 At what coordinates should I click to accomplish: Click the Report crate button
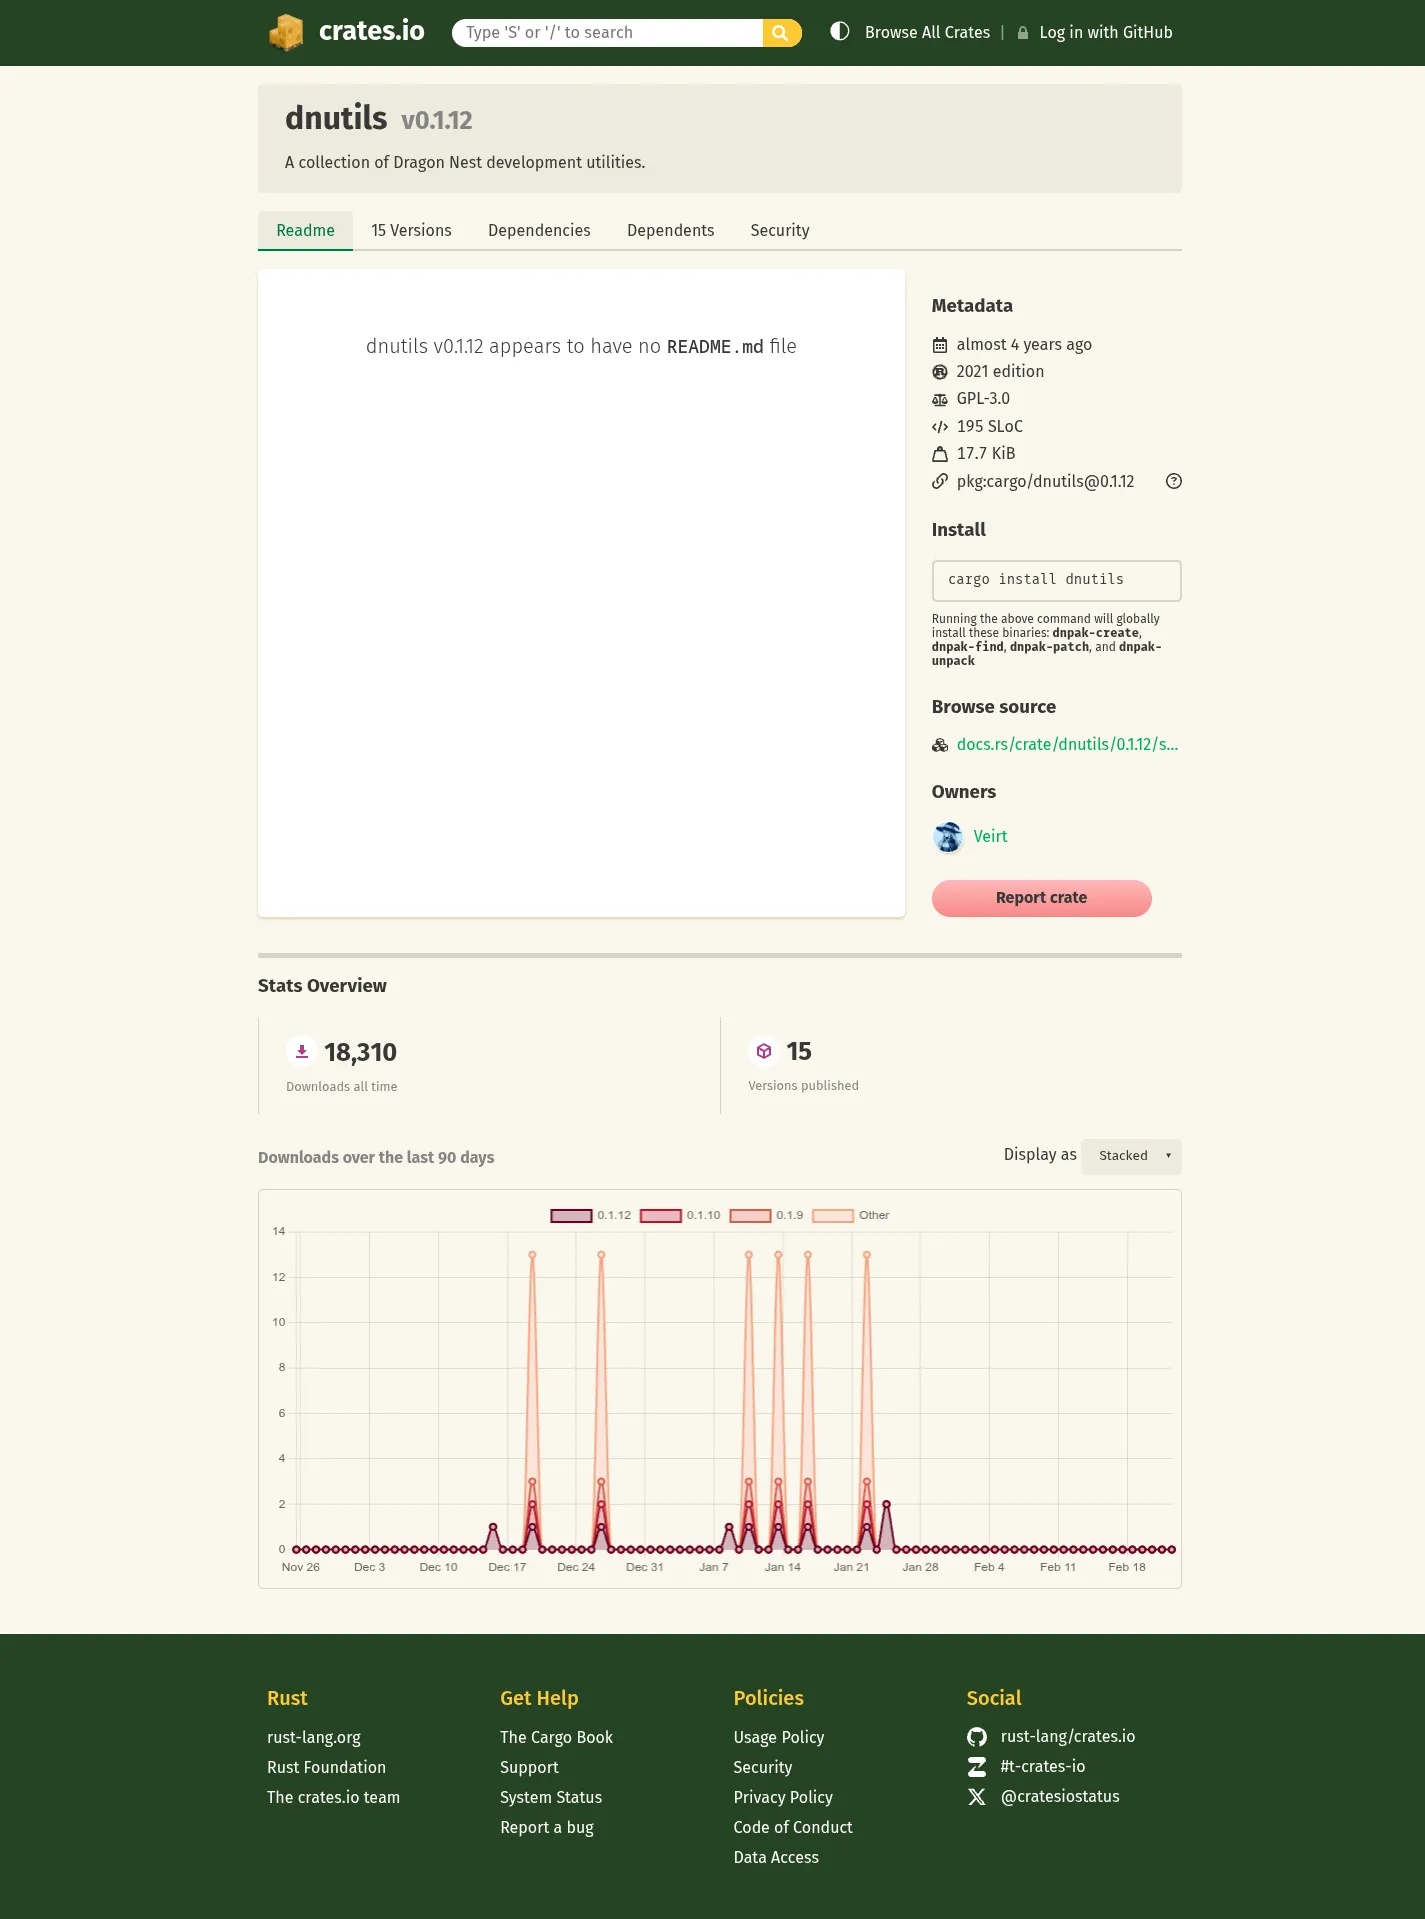coord(1041,898)
